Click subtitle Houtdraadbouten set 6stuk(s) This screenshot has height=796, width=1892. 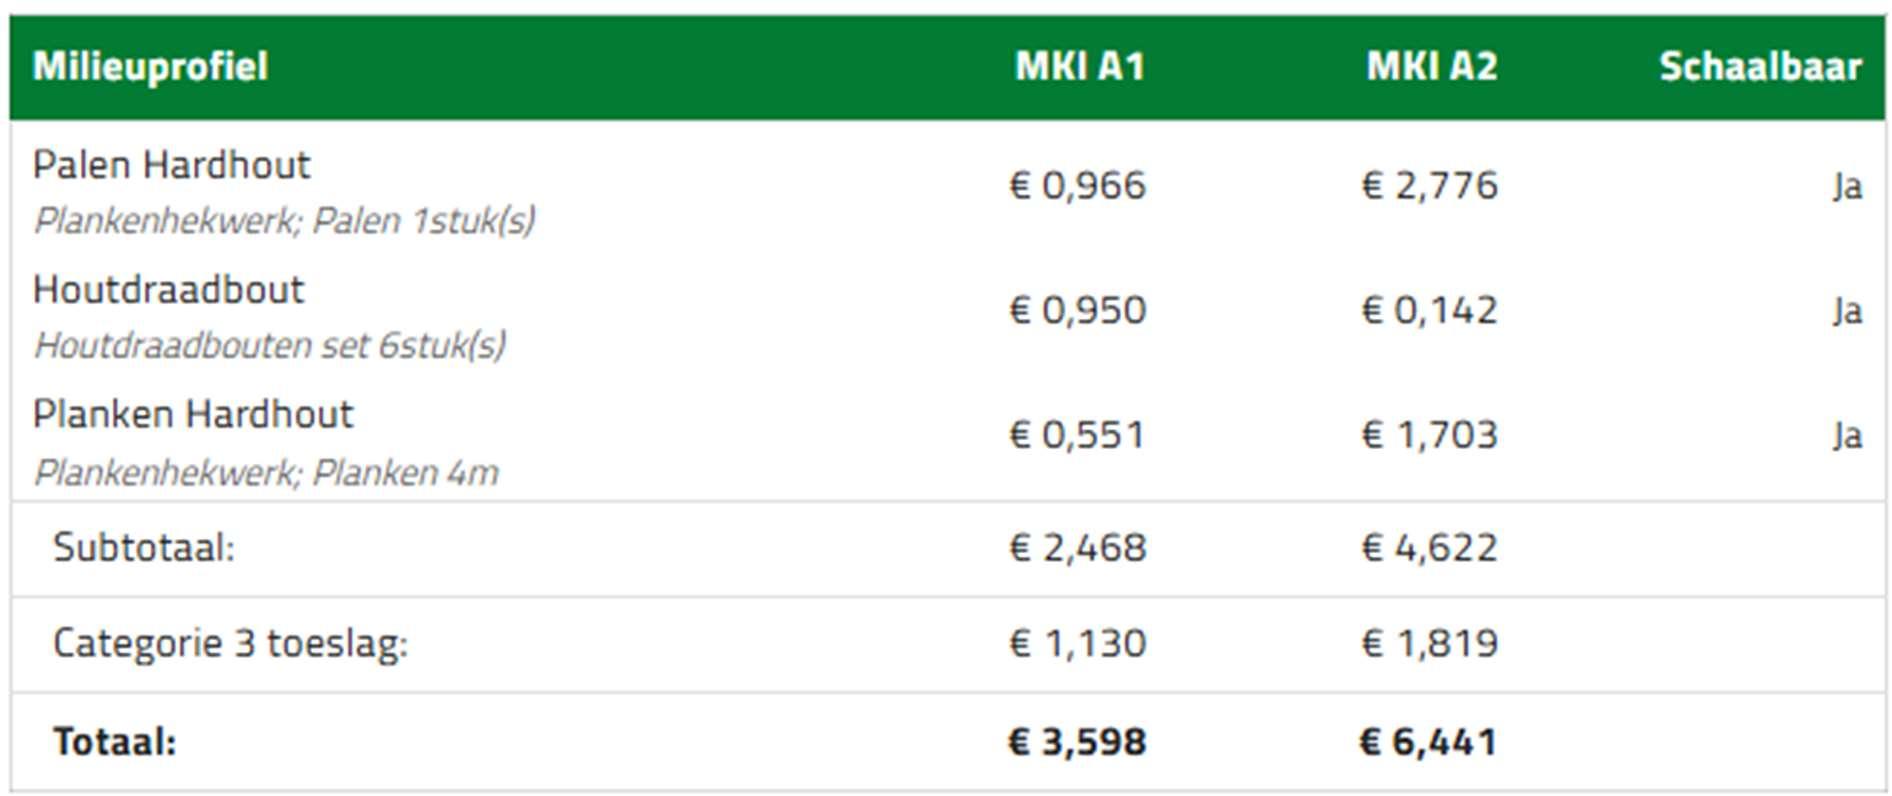tap(269, 346)
